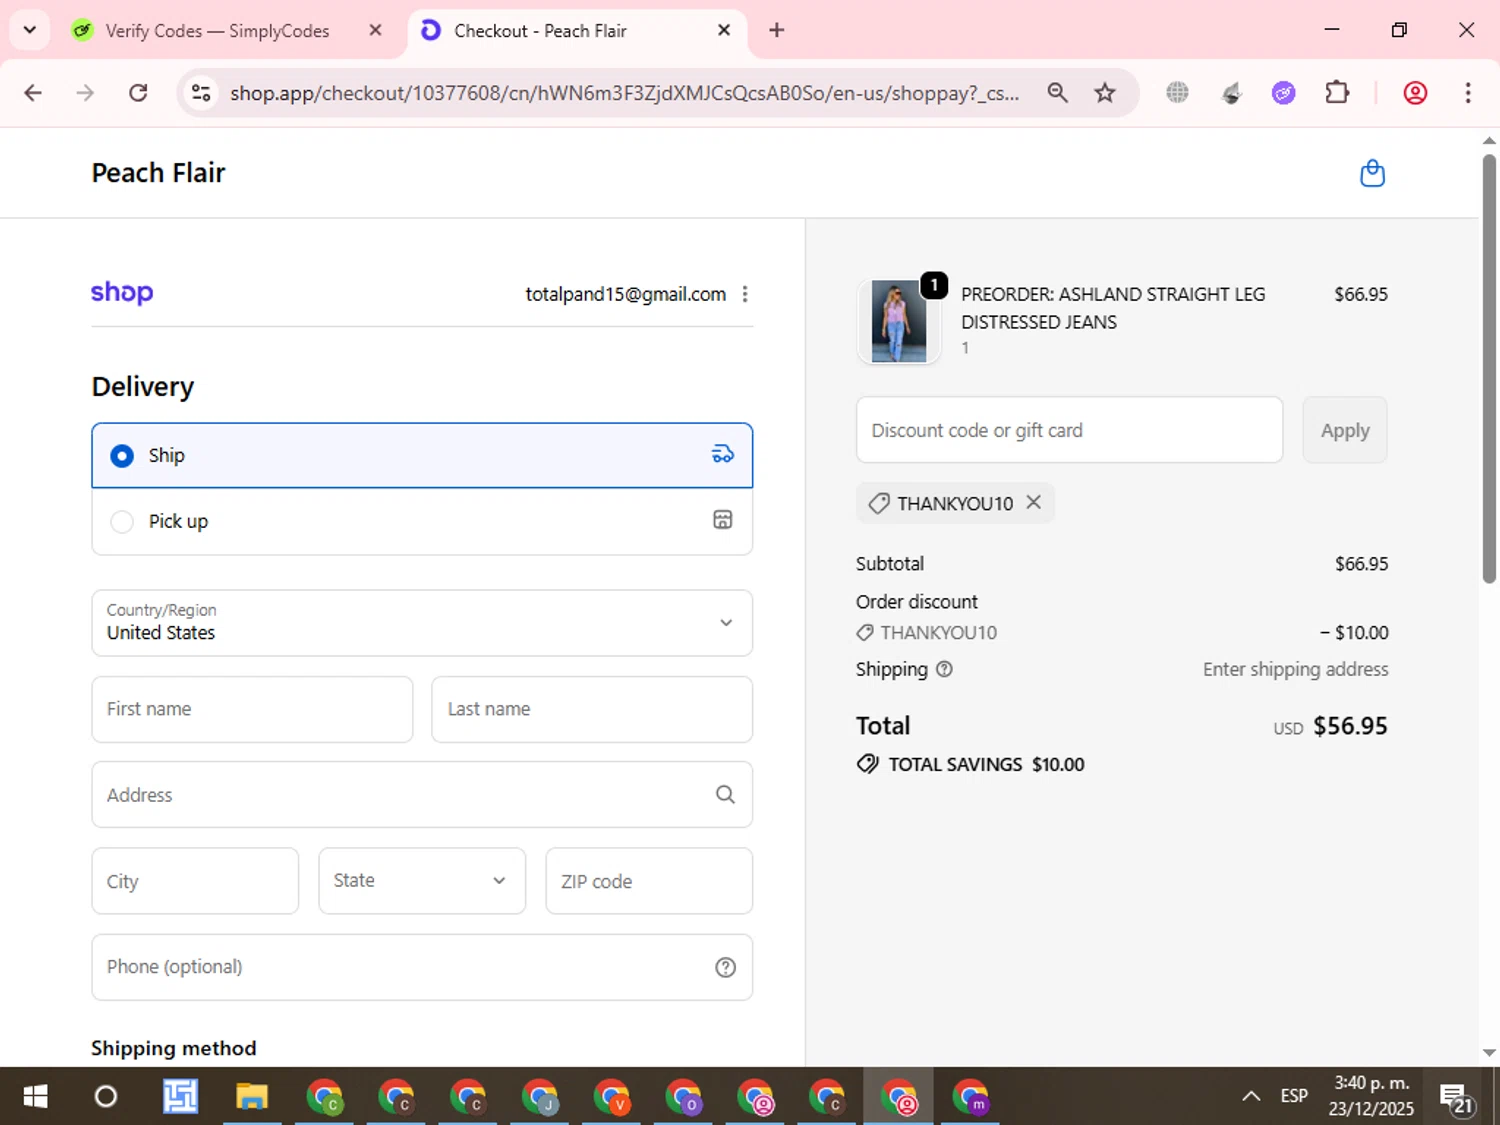View site information icon in address bar

click(201, 93)
